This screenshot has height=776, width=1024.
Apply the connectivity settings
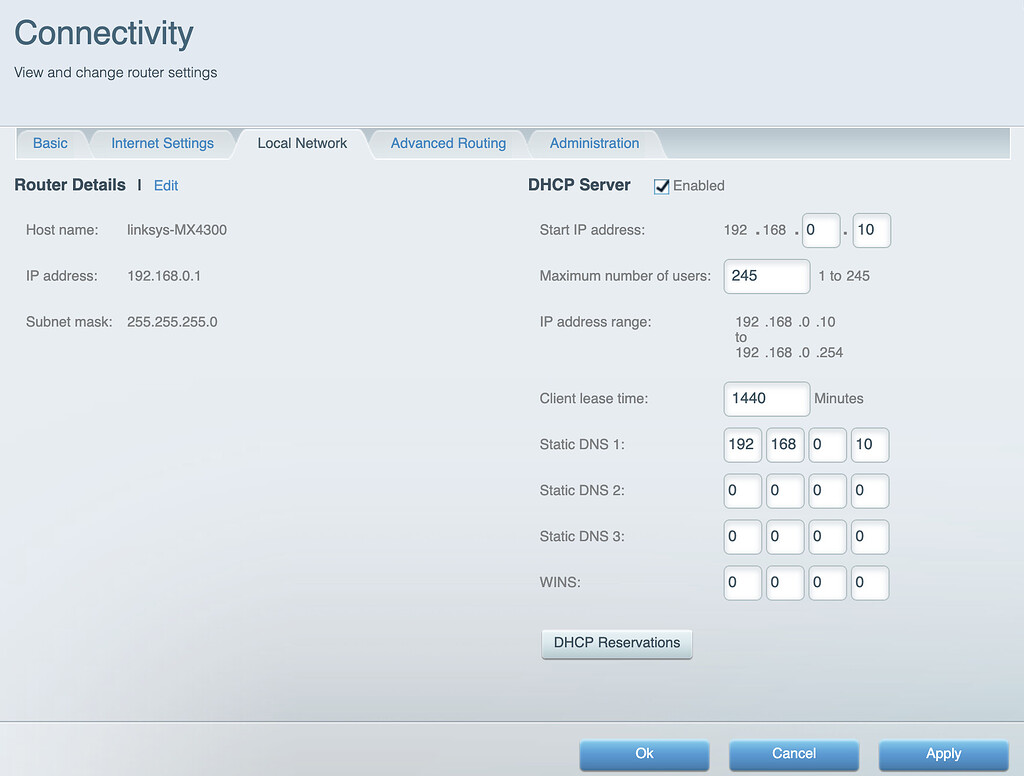point(943,754)
